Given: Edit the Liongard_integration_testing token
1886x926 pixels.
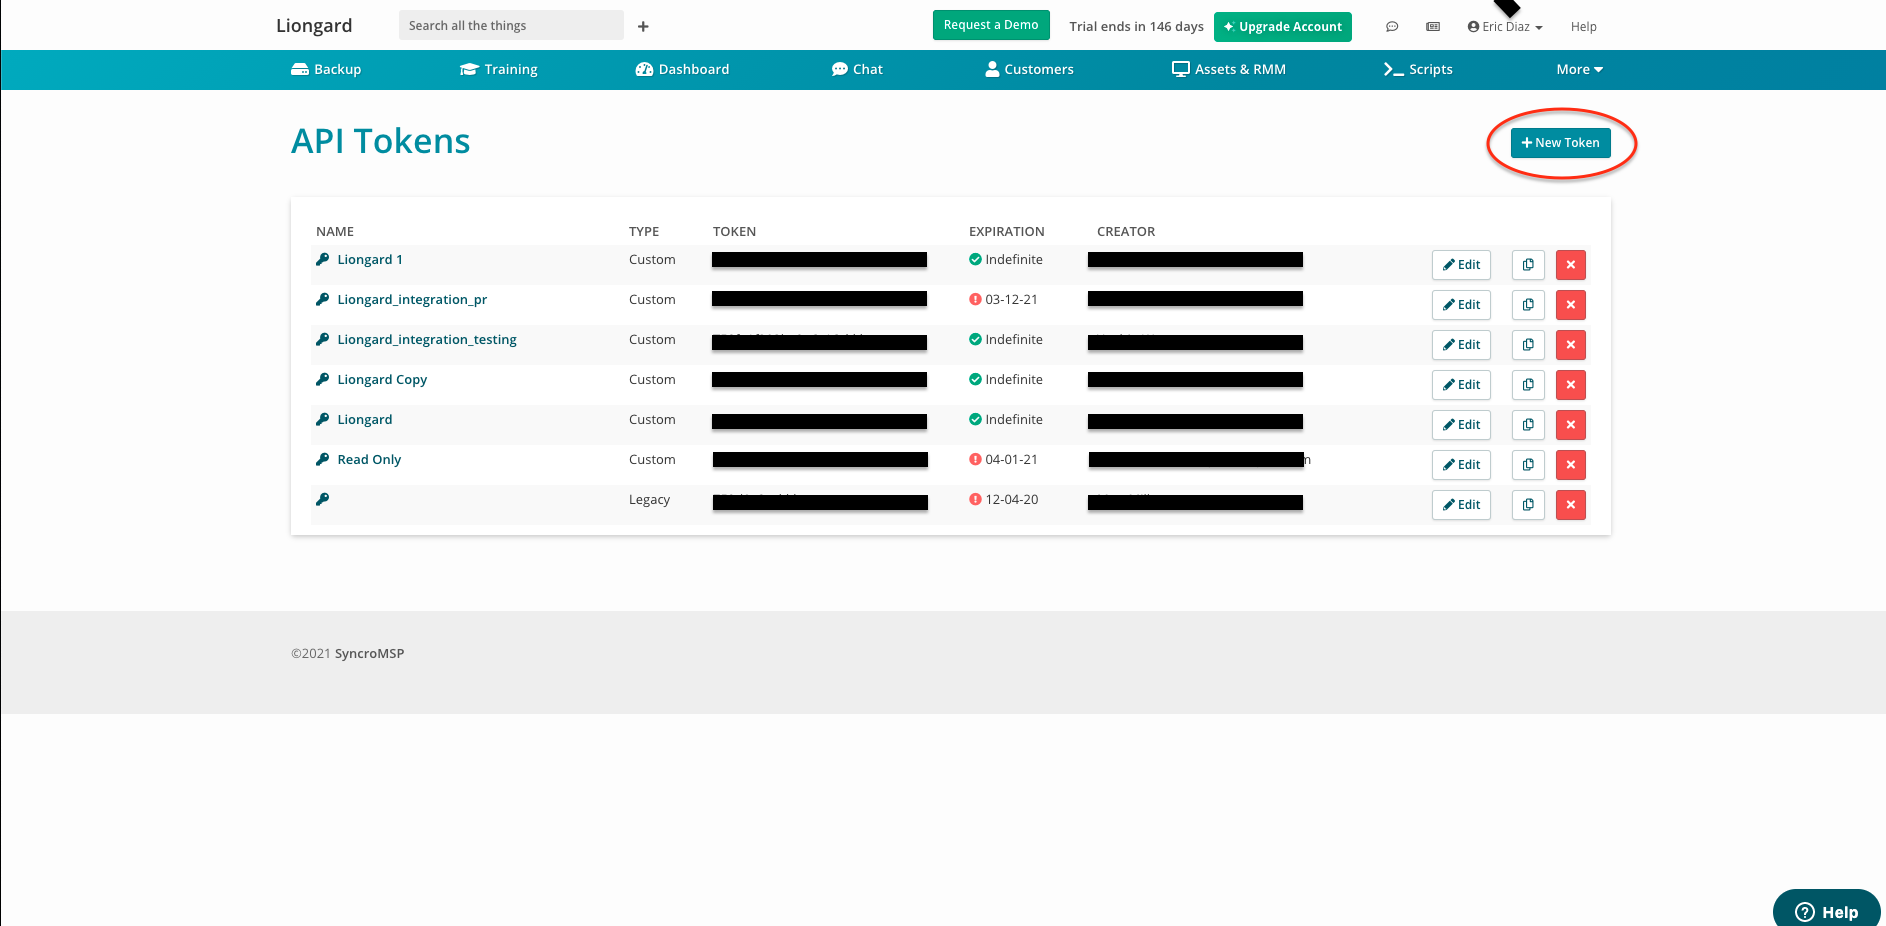Looking at the screenshot, I should [x=1461, y=345].
